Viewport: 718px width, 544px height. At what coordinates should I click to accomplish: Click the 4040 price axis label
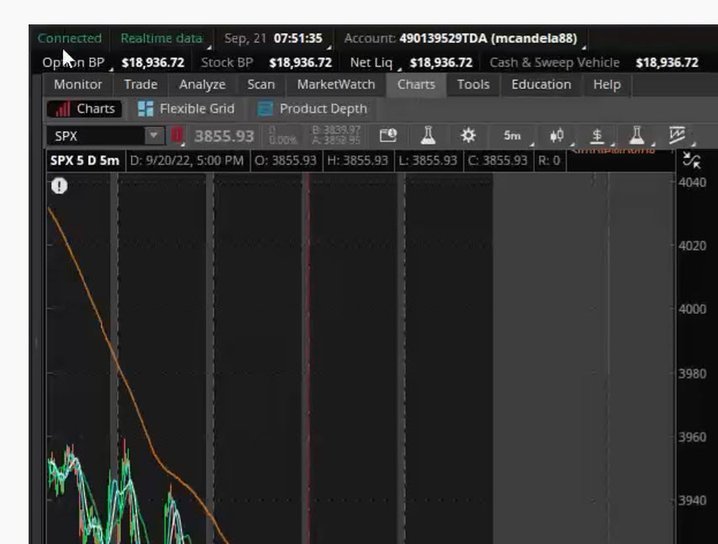point(692,183)
